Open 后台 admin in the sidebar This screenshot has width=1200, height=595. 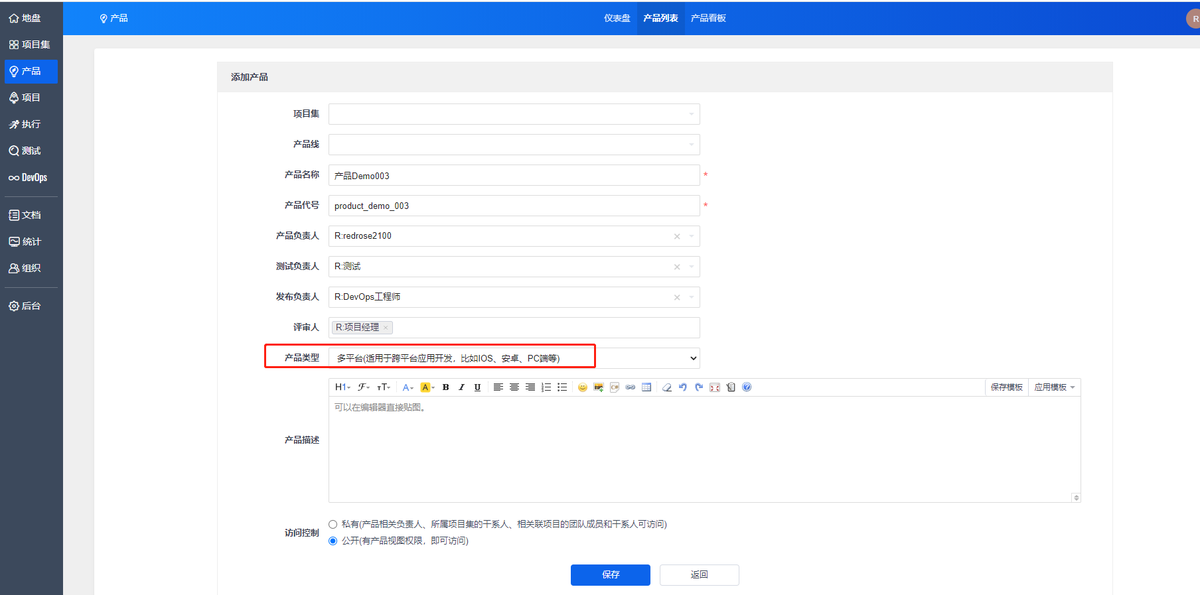click(x=31, y=305)
